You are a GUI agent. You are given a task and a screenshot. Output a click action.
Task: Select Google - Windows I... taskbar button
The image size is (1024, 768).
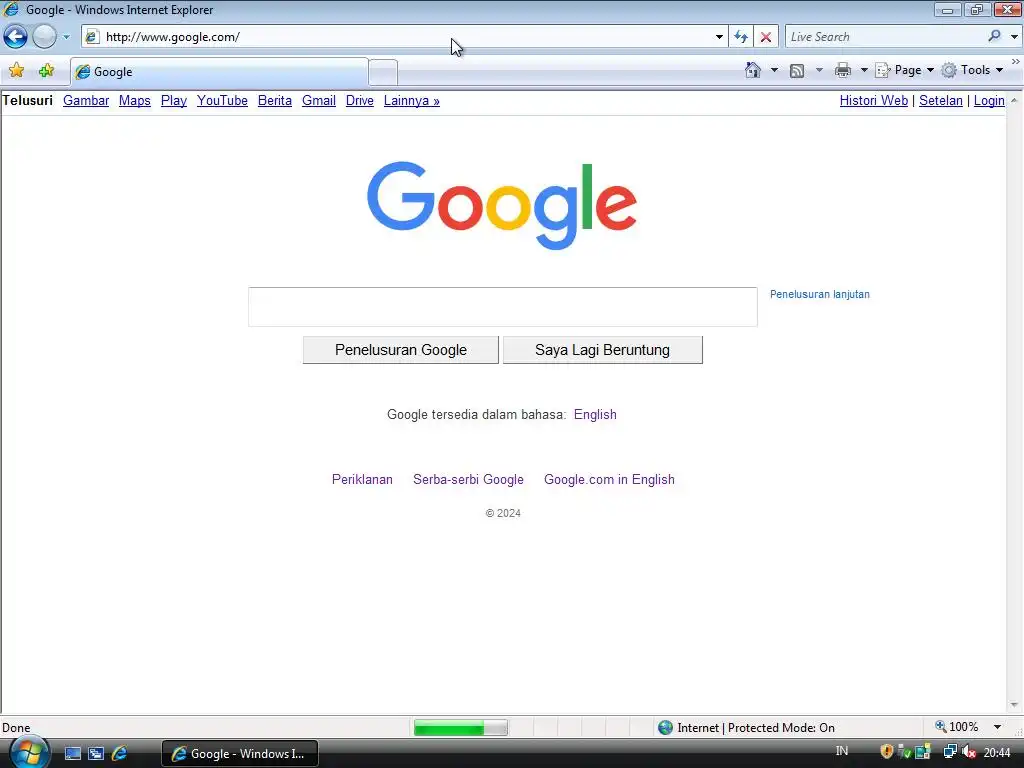point(240,754)
